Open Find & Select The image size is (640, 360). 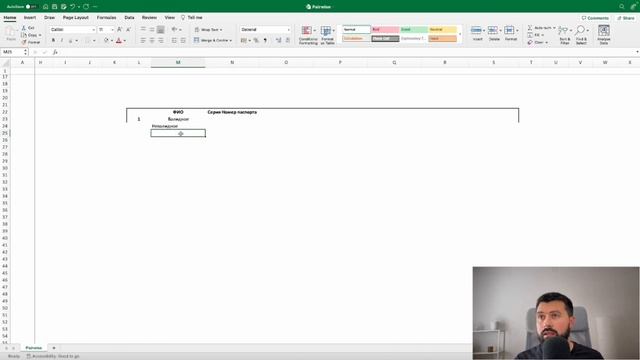(x=581, y=34)
